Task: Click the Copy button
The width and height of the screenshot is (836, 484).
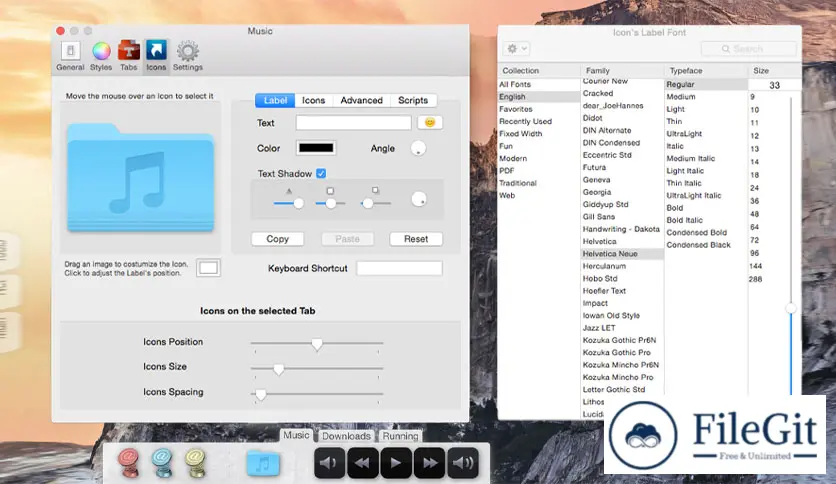Action: (x=278, y=239)
